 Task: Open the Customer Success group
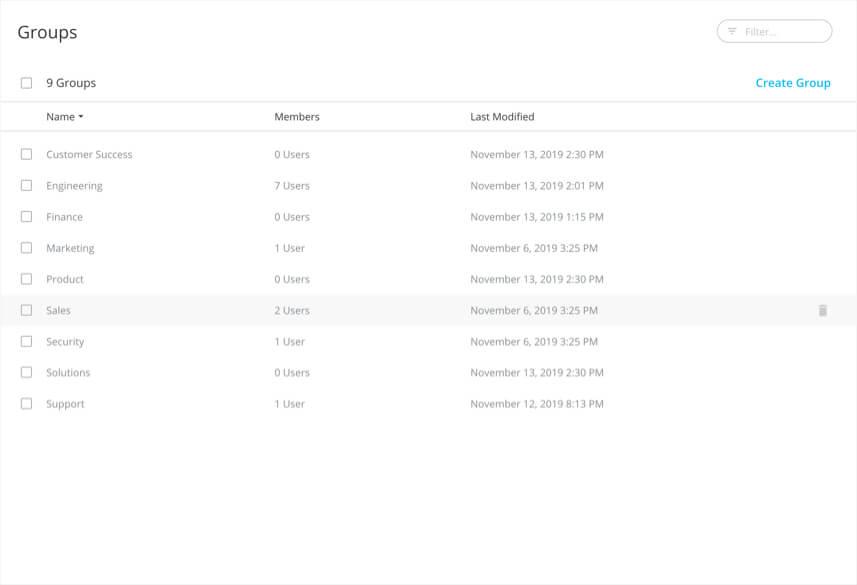(89, 155)
